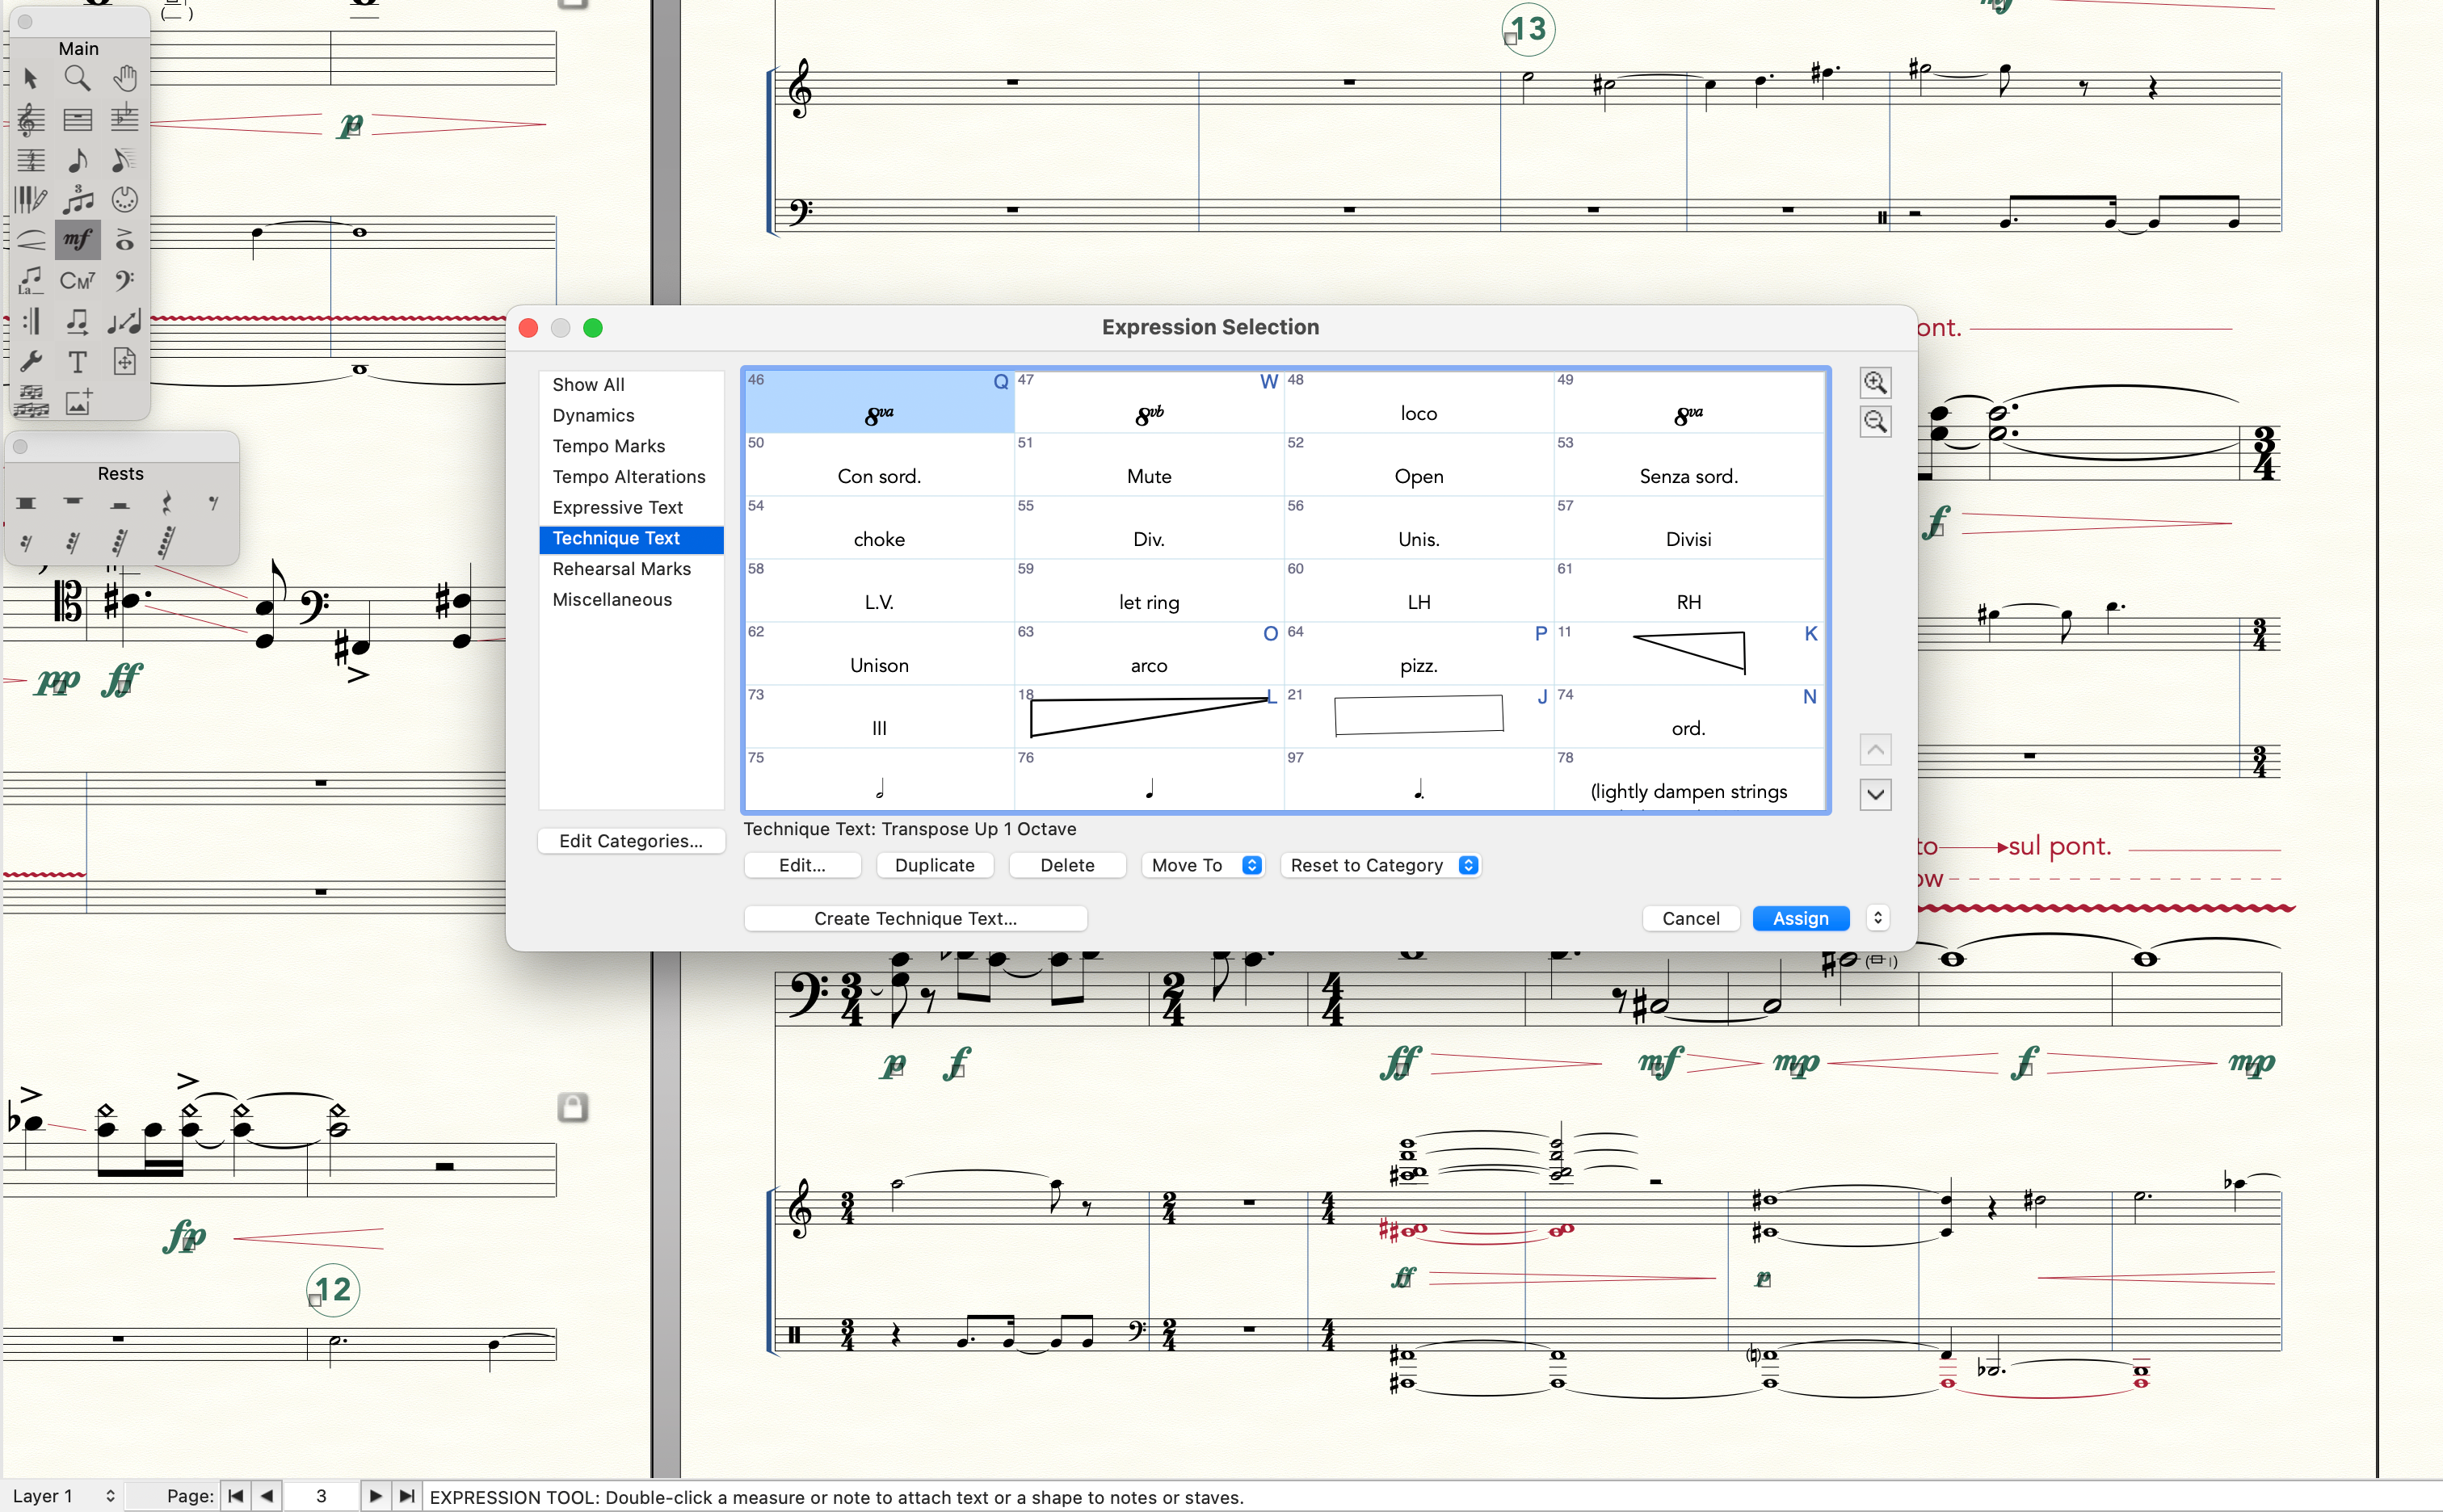Pick the whole rest in Rests palette
Image resolution: width=2443 pixels, height=1512 pixels.
coord(73,503)
